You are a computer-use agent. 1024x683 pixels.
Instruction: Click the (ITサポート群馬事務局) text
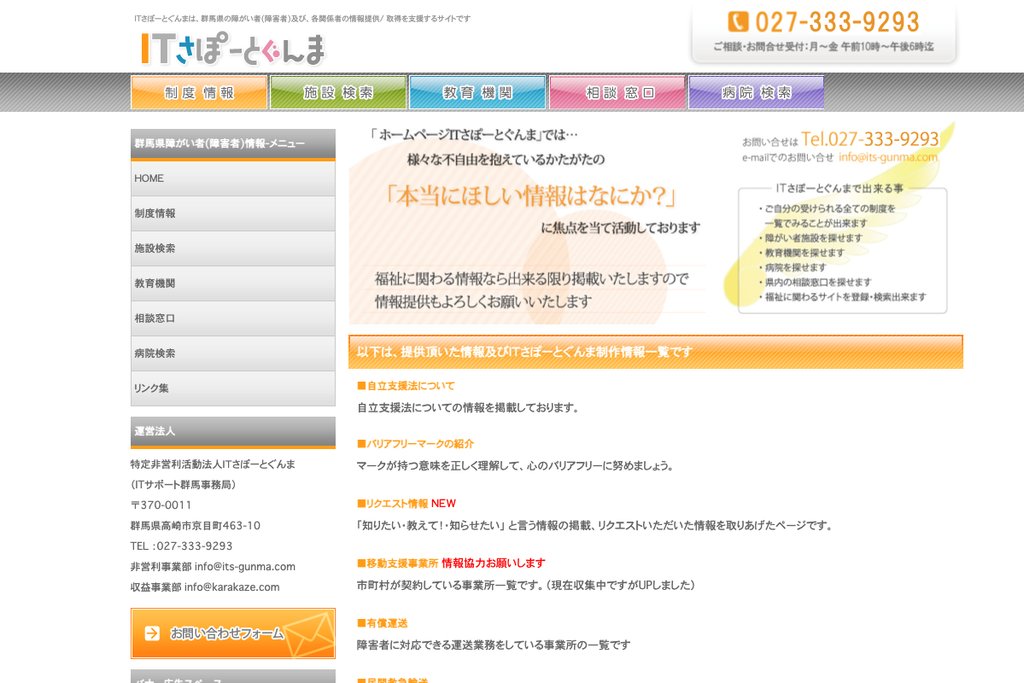pyautogui.click(x=184, y=484)
